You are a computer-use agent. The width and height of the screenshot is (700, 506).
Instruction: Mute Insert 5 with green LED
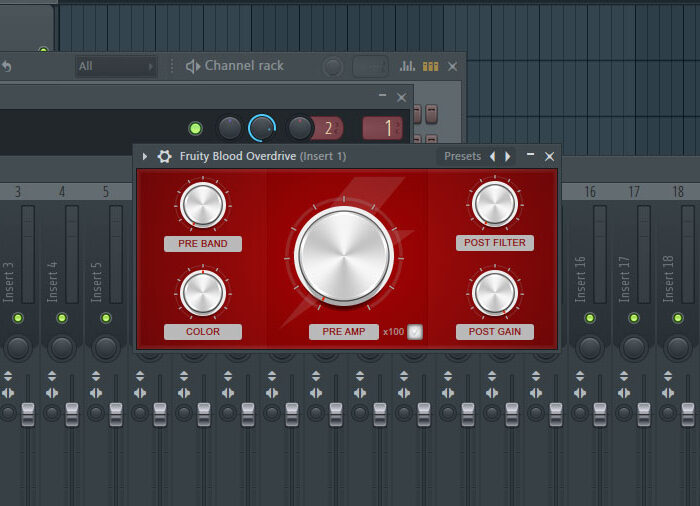point(106,318)
